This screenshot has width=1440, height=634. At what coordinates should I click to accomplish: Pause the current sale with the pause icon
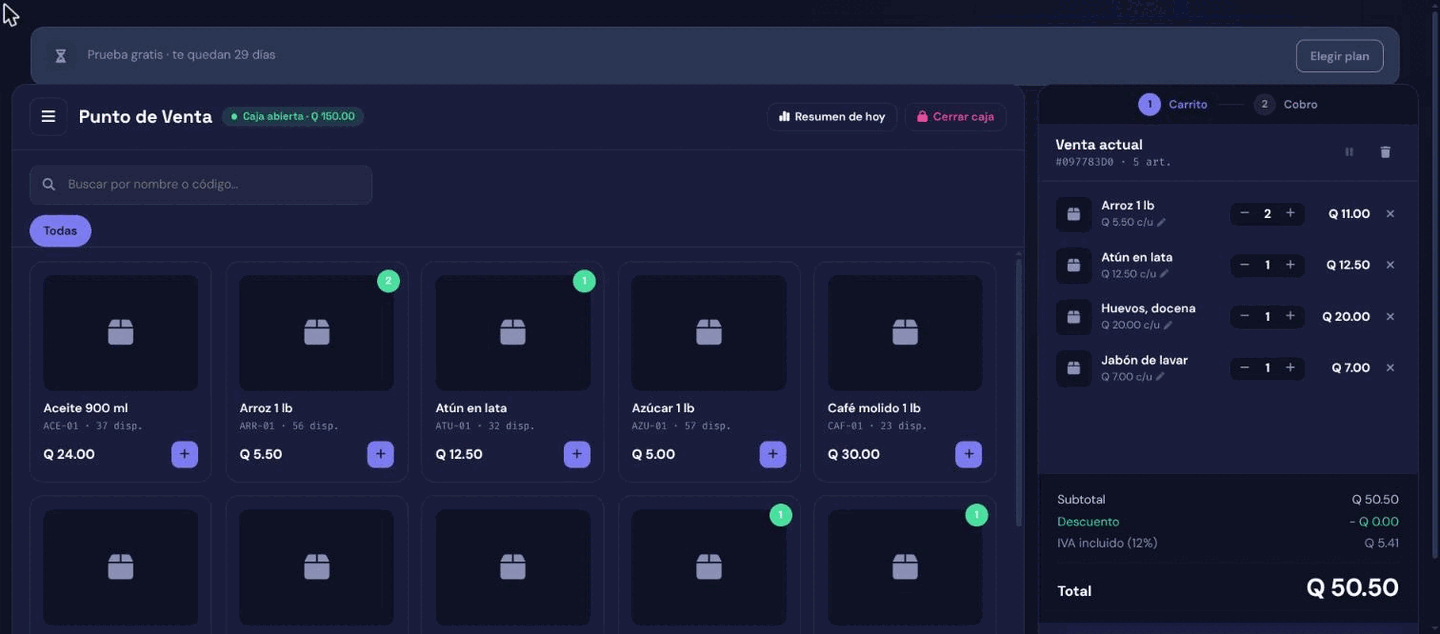point(1349,152)
